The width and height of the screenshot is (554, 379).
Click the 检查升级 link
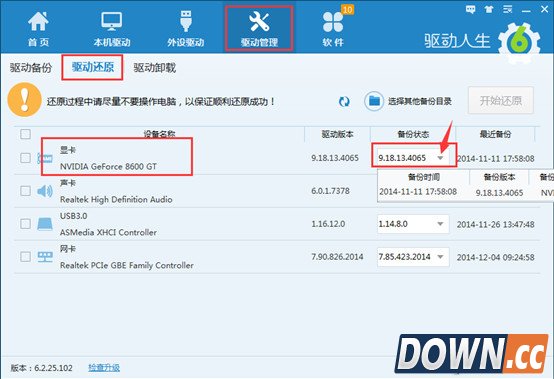(x=104, y=368)
